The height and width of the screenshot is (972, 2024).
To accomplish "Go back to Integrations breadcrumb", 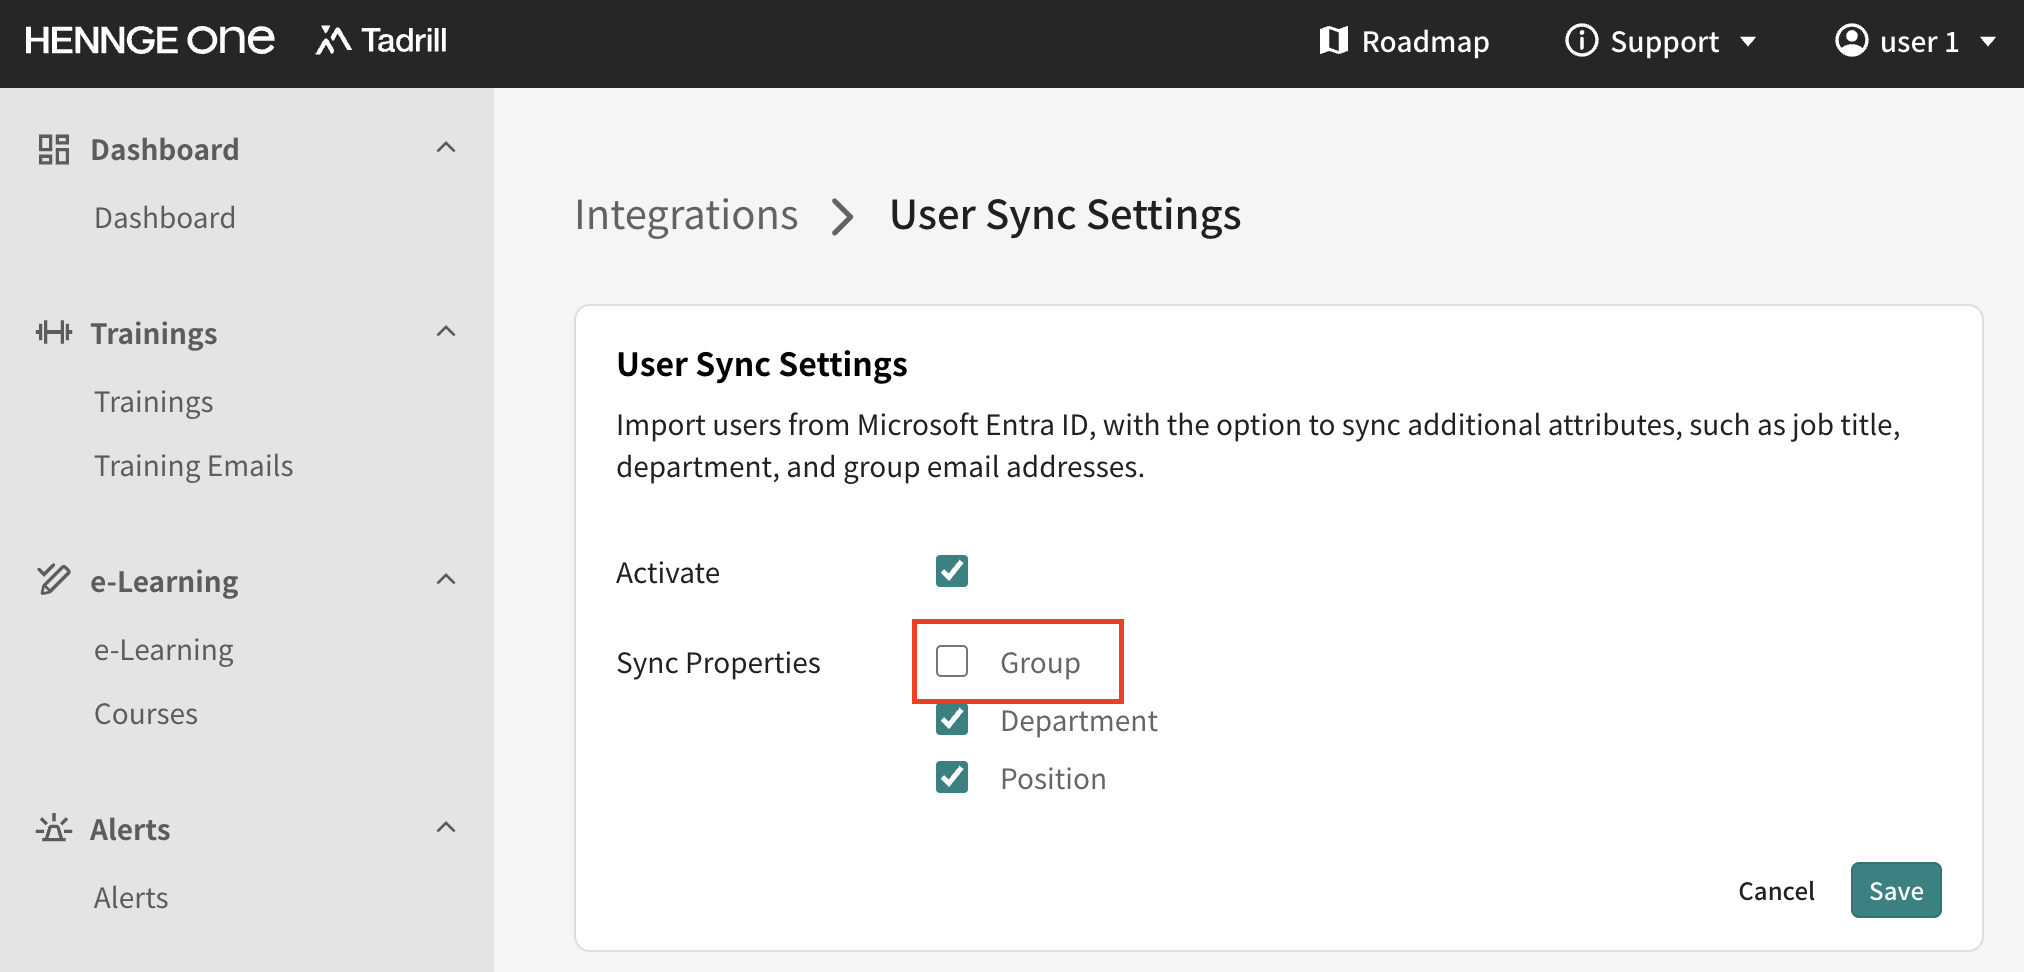I will [x=686, y=215].
